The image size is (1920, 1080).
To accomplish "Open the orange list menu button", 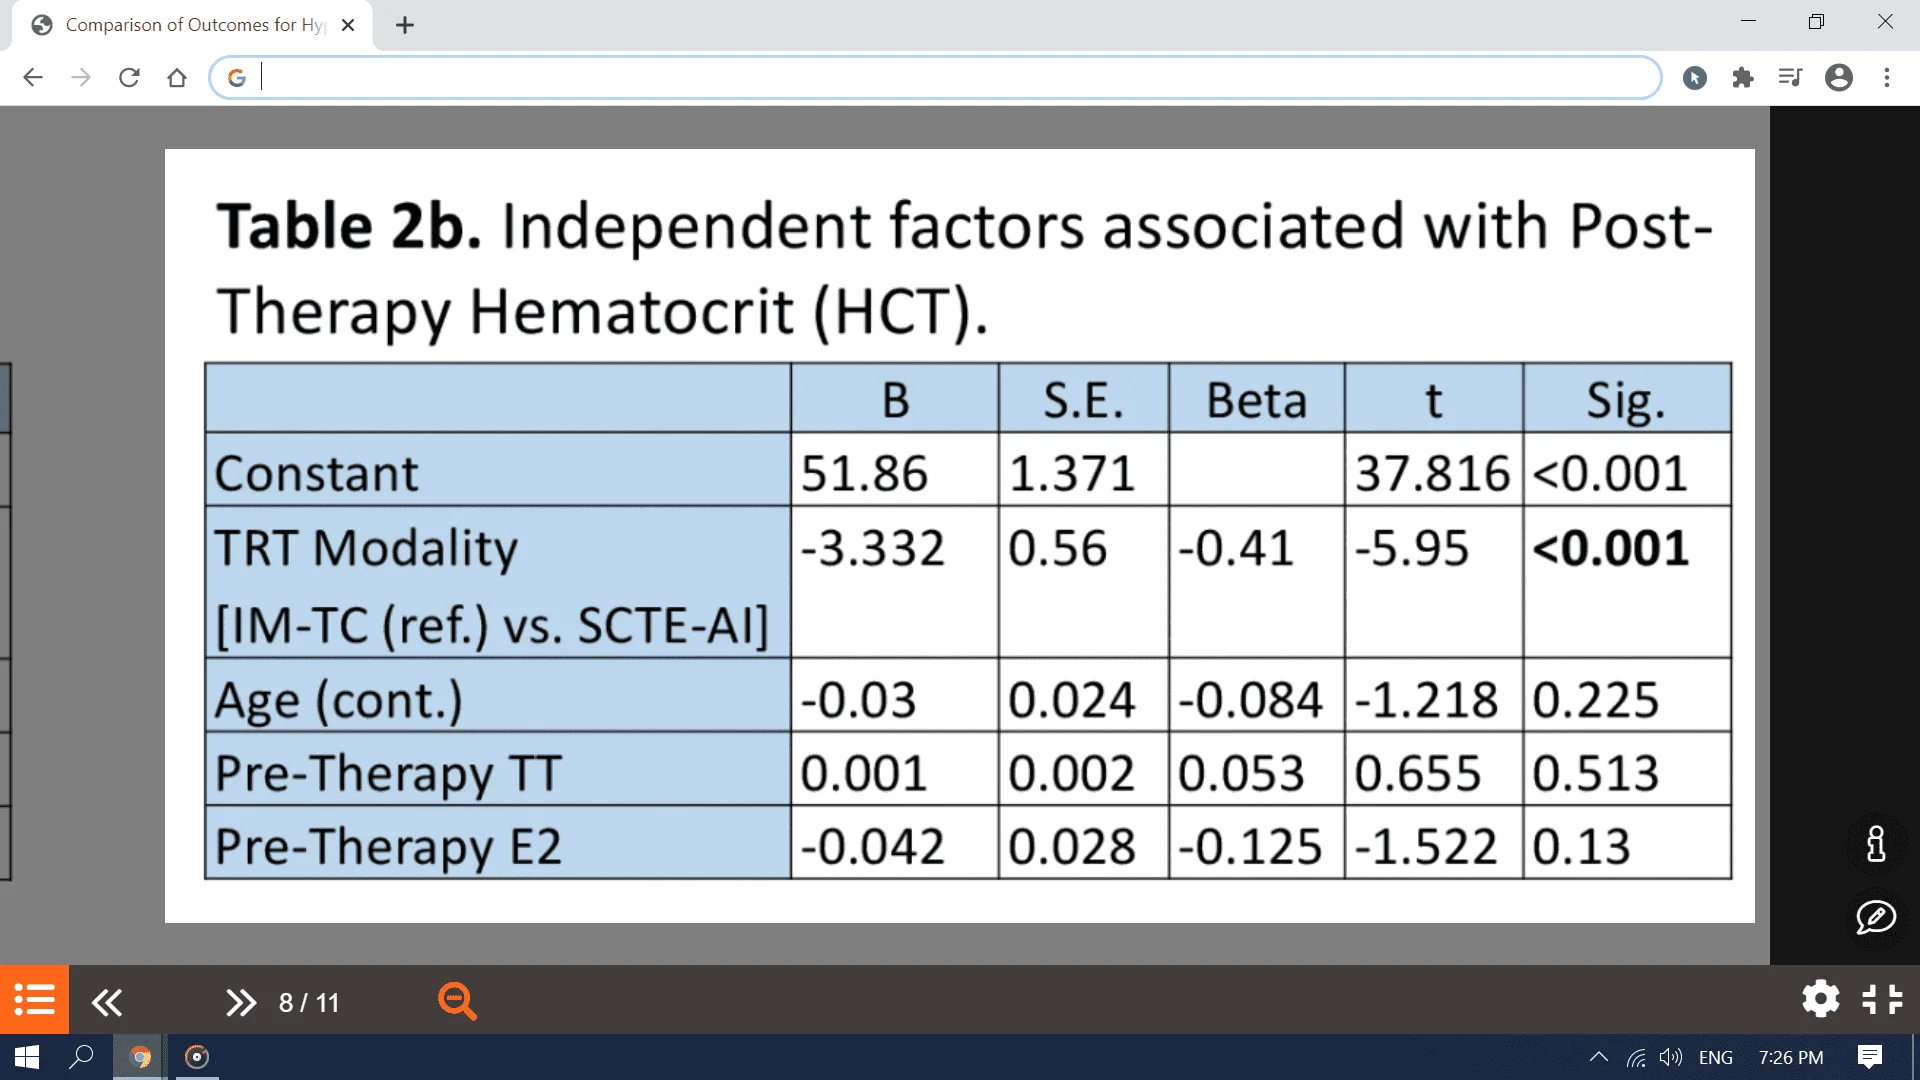I will point(34,999).
